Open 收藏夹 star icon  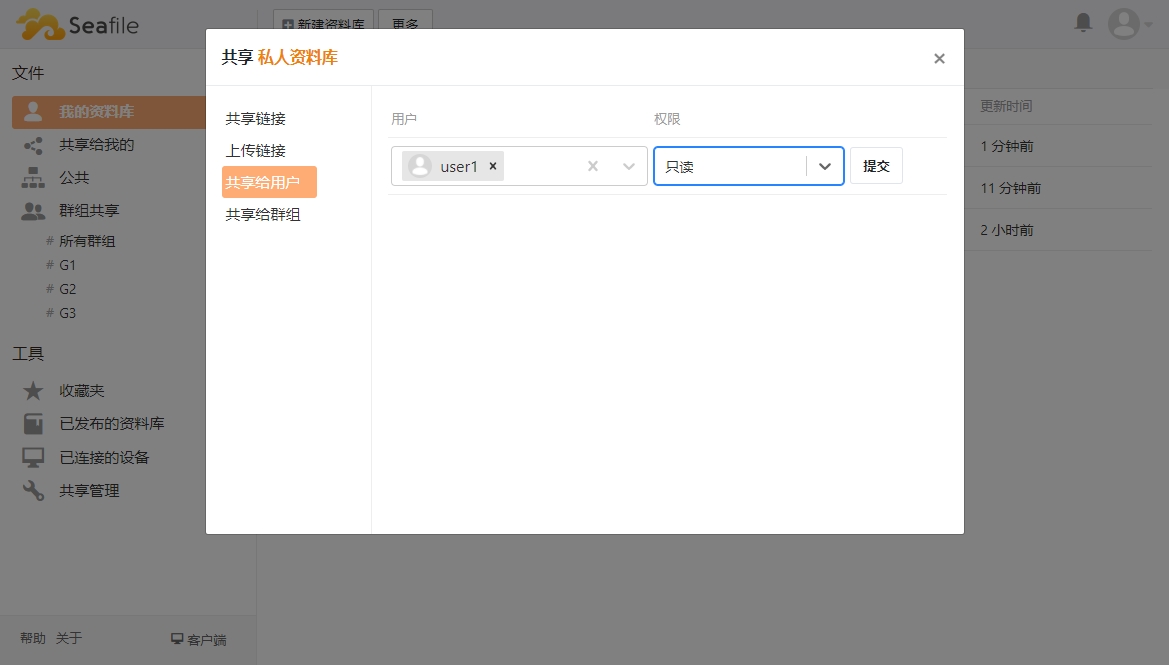click(x=34, y=391)
